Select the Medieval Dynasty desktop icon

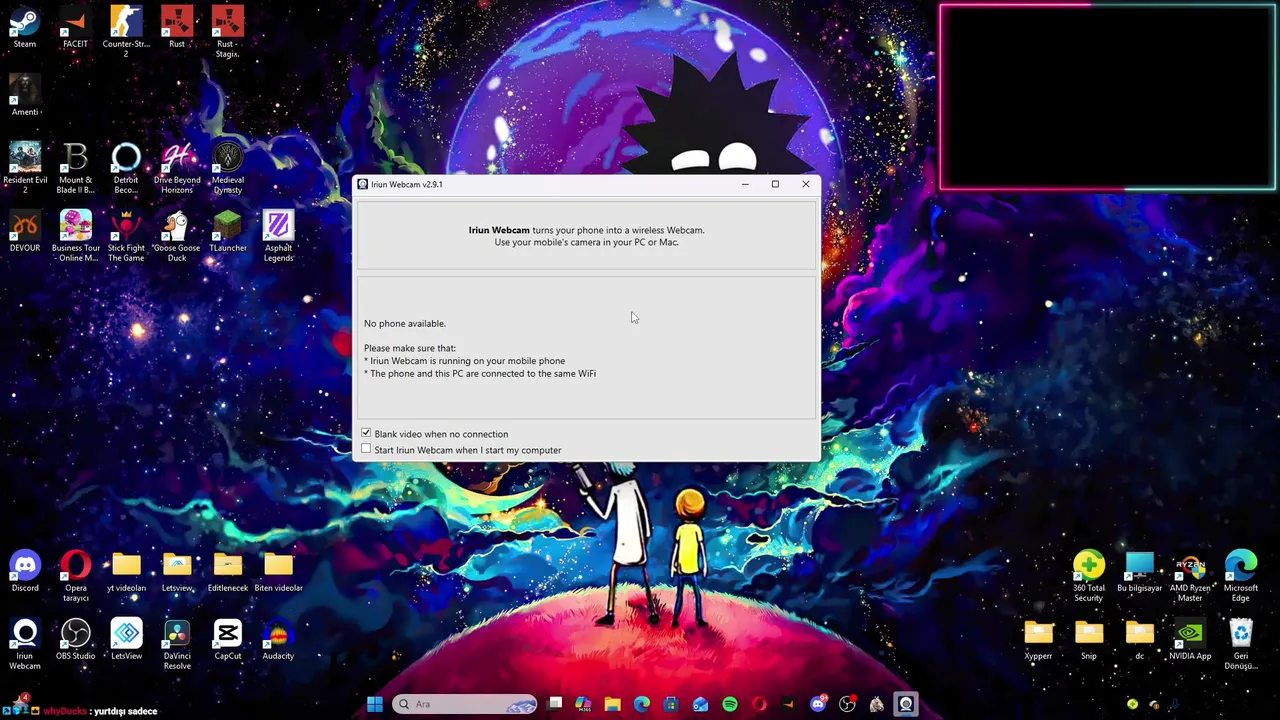[227, 168]
